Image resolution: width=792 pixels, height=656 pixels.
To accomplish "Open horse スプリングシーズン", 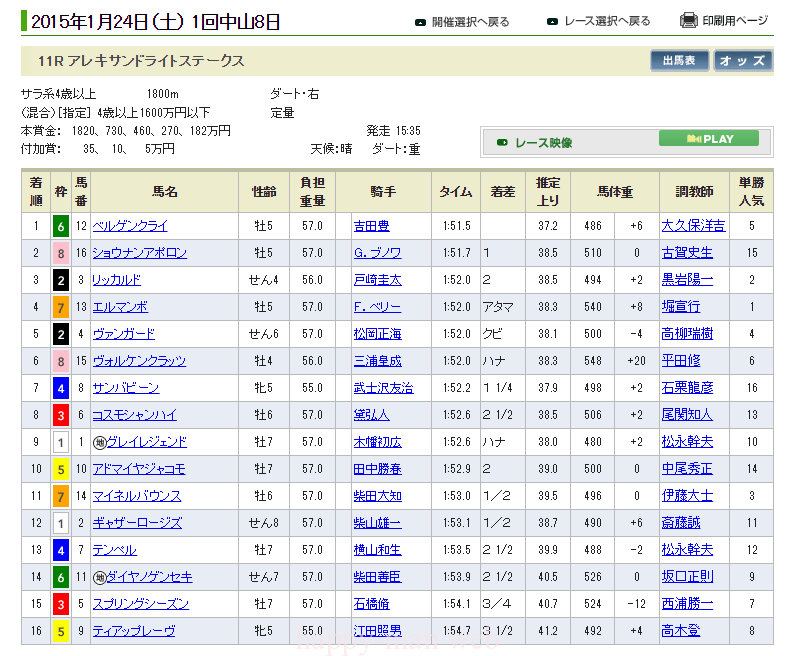I will click(x=140, y=604).
